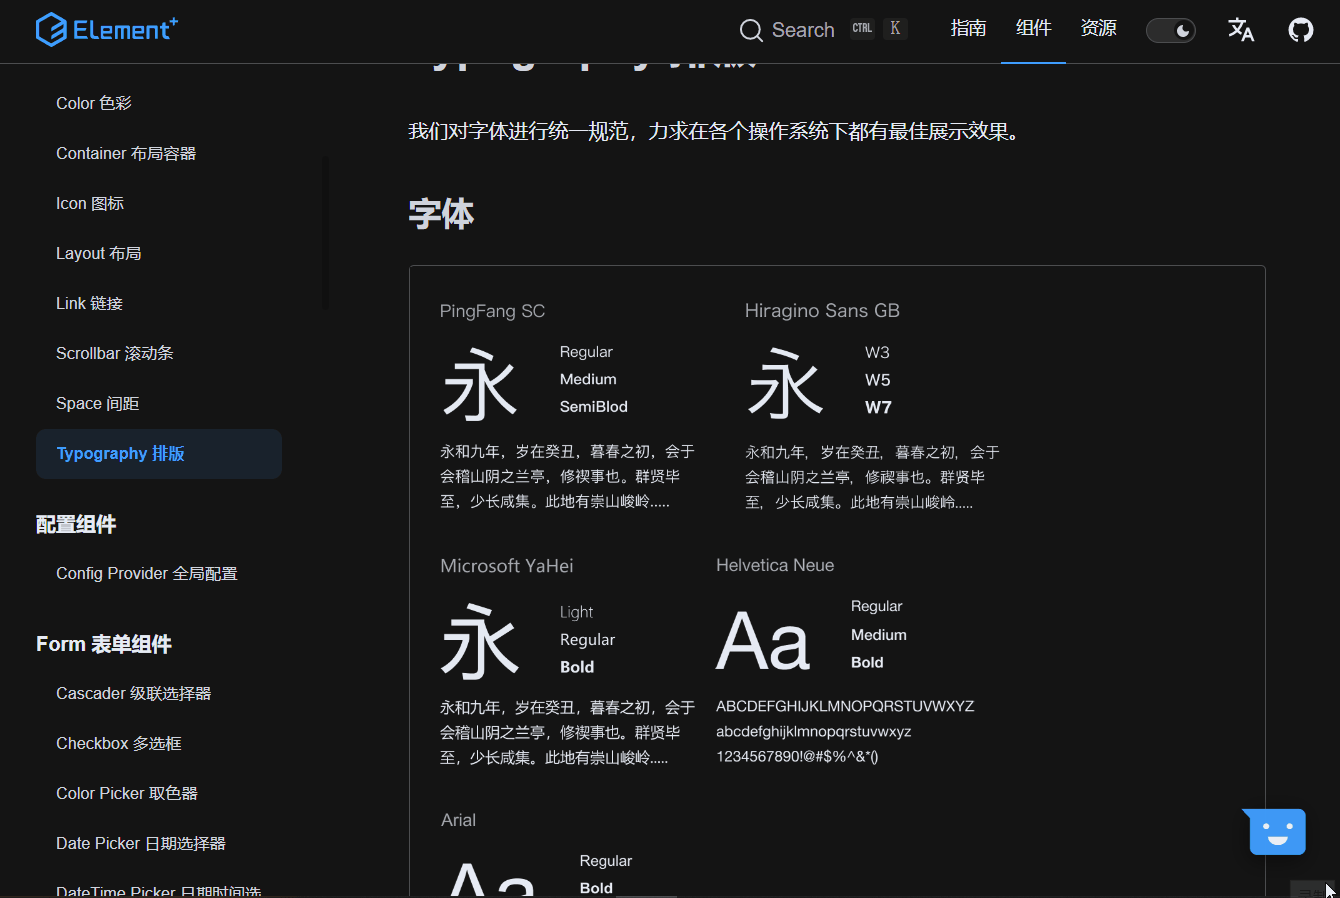Image resolution: width=1340 pixels, height=898 pixels.
Task: Open Layout 布局 documentation
Action: 98,253
